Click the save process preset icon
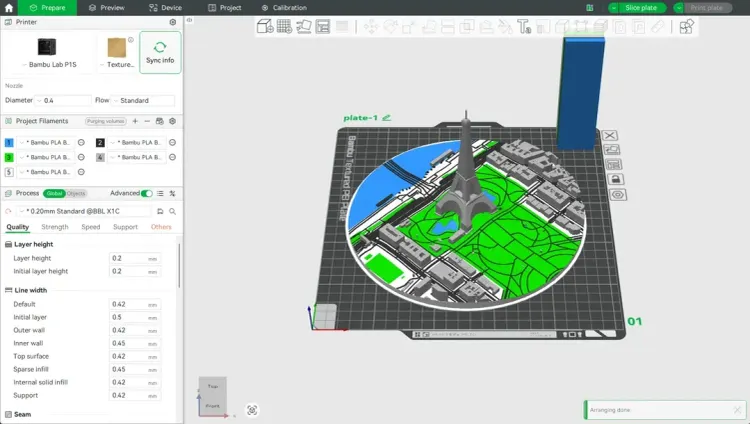The width and height of the screenshot is (750, 424). [x=160, y=211]
